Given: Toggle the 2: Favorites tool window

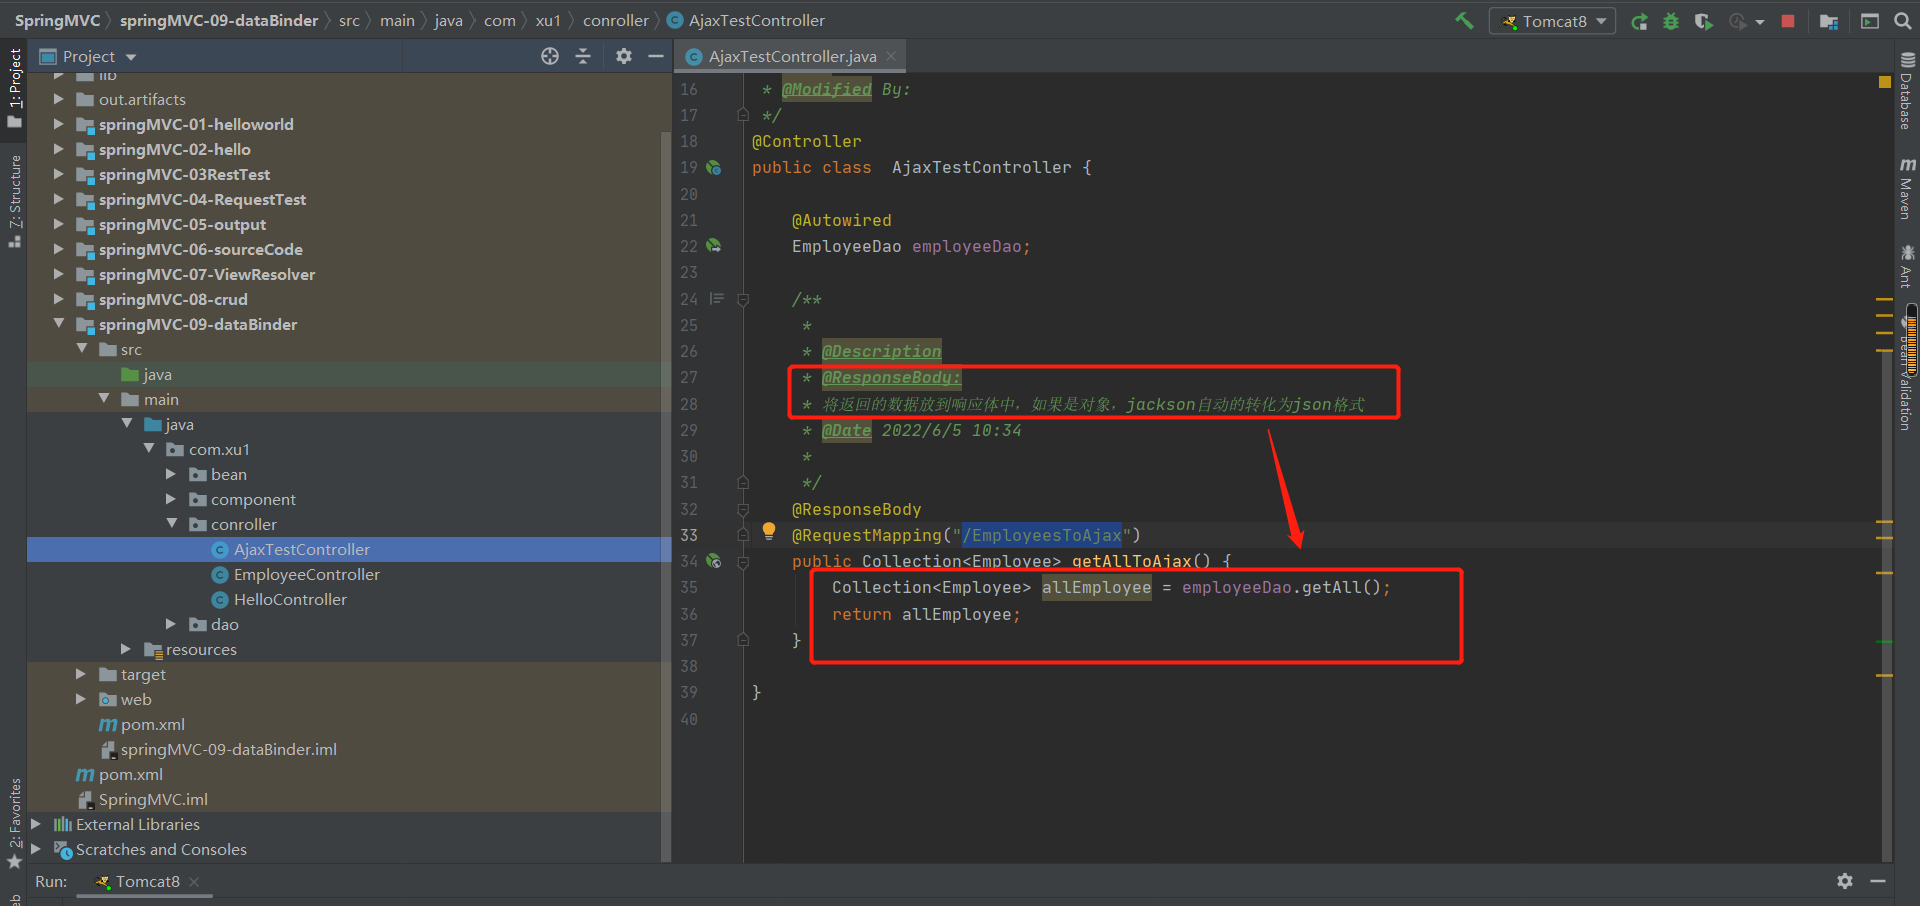Looking at the screenshot, I should (x=14, y=824).
